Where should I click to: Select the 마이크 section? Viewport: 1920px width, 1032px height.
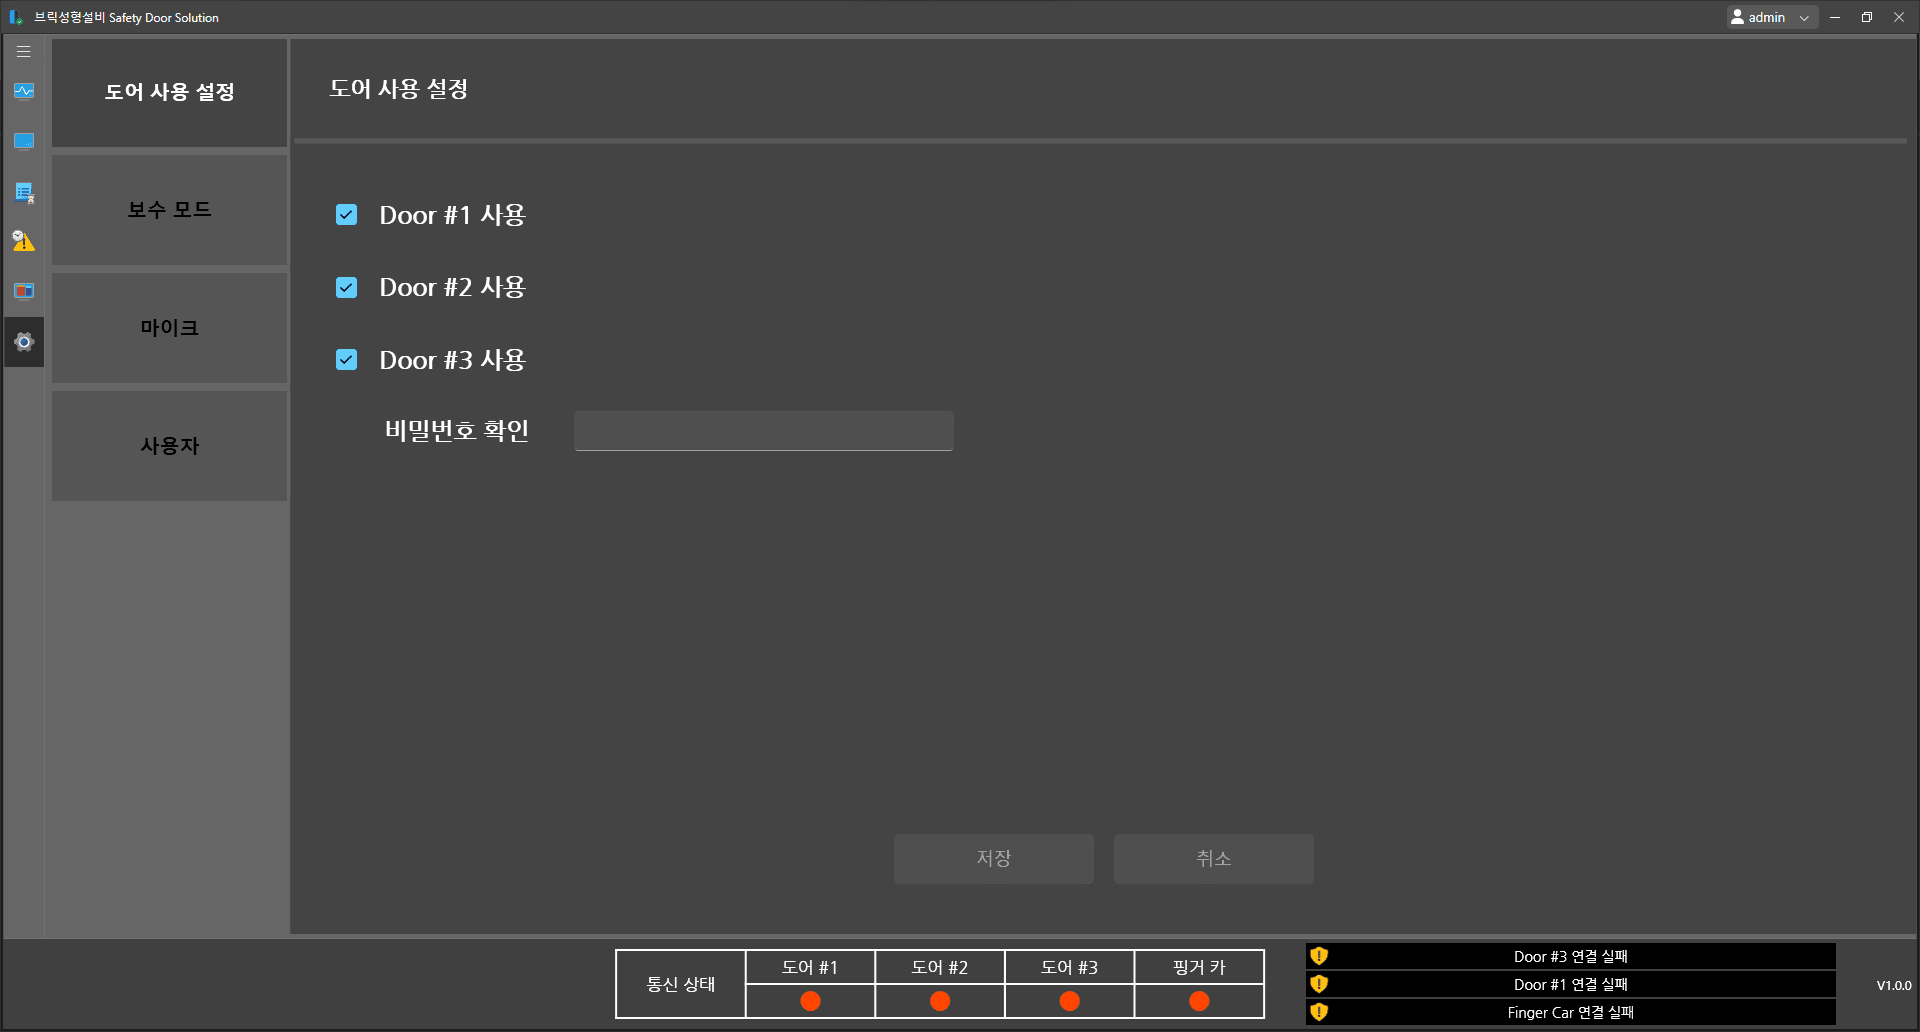pyautogui.click(x=168, y=328)
